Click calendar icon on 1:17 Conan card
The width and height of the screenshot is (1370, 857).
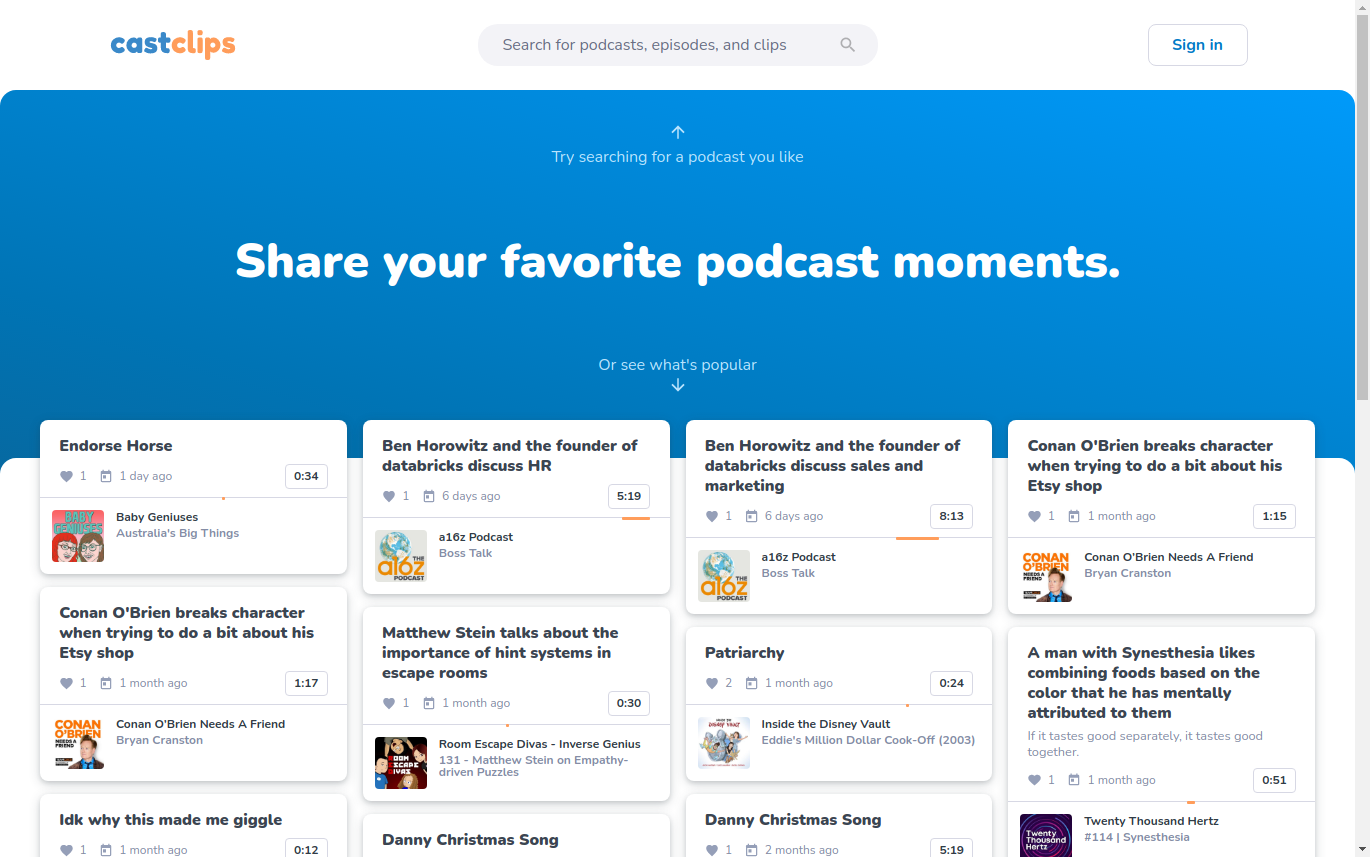click(106, 683)
